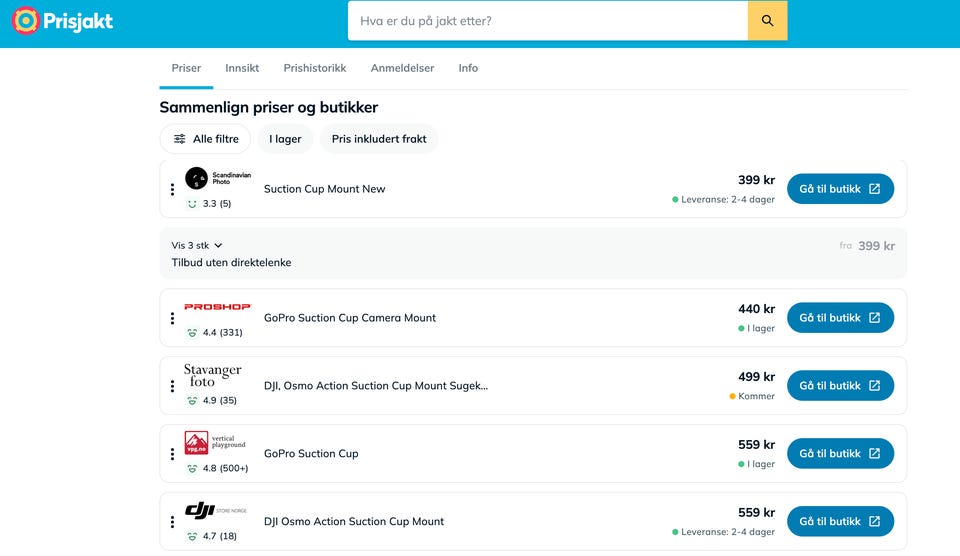Click the Proshop store logo
This screenshot has width=960, height=556.
(x=218, y=307)
